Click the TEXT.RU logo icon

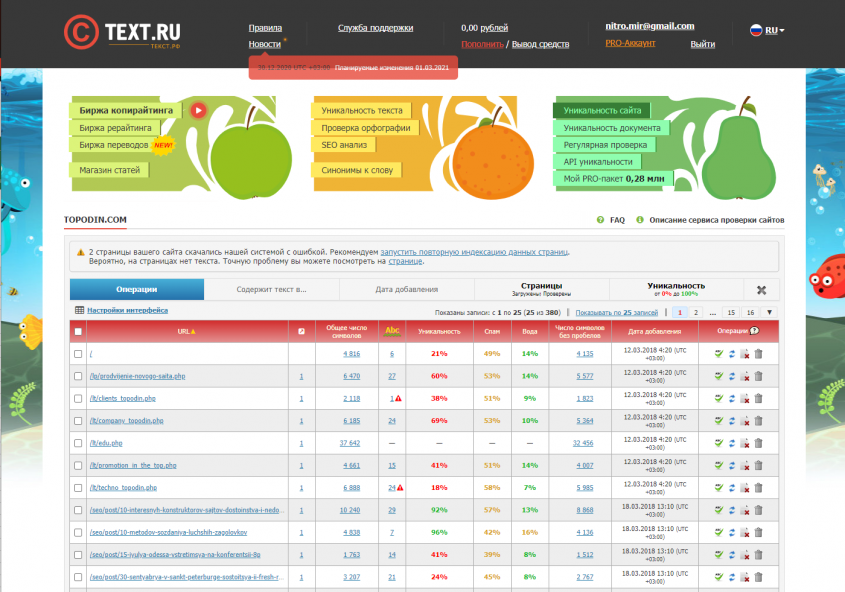pos(79,32)
